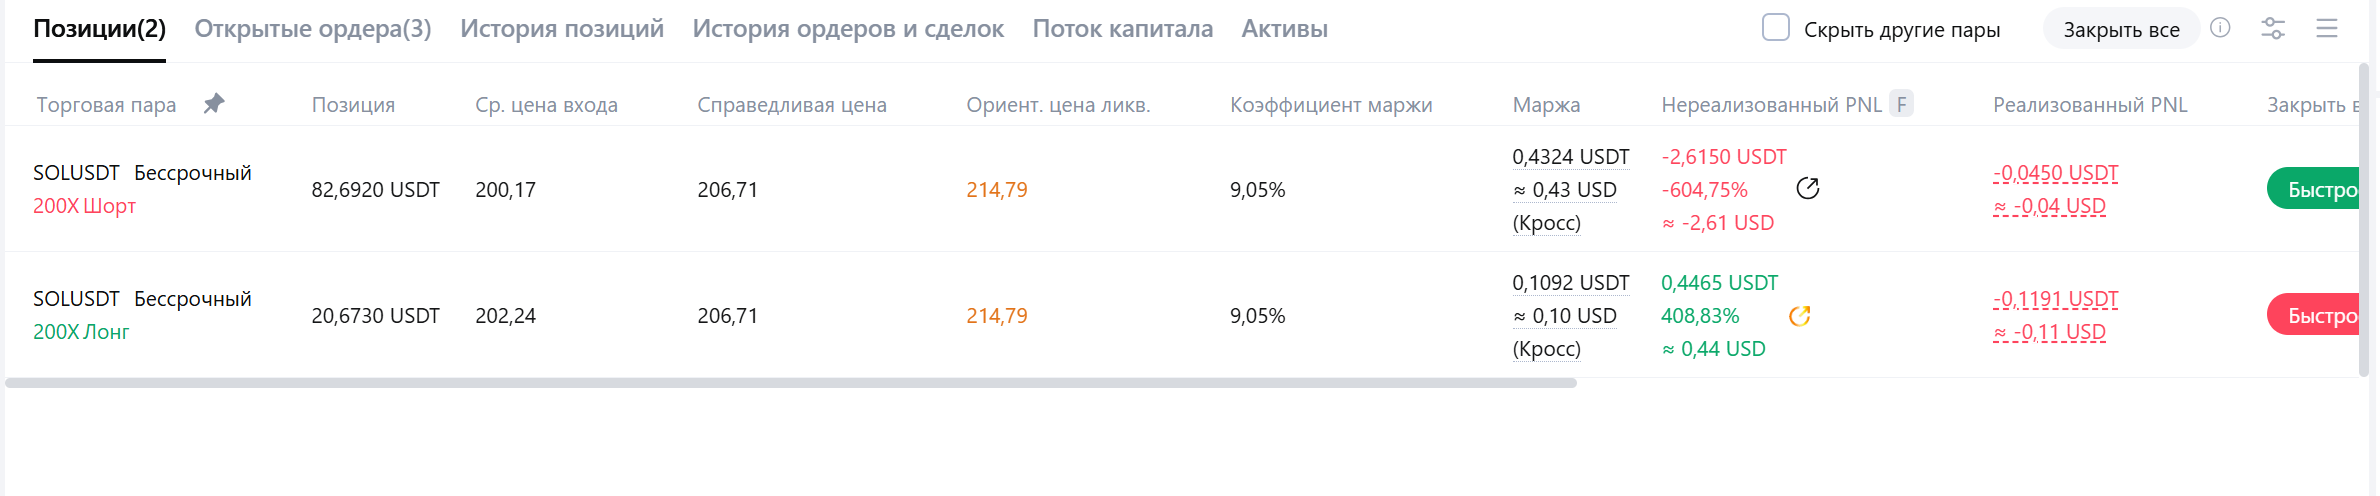Check the Скрыть другие пары checkbox
The image size is (2380, 496).
click(x=1776, y=28)
